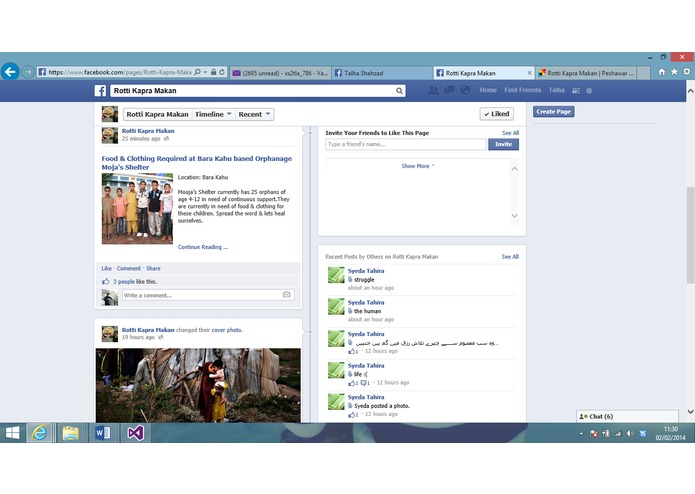Image resolution: width=695 pixels, height=494 pixels.
Task: Close the active Rotti Kapra Makan tab
Action: tap(529, 73)
